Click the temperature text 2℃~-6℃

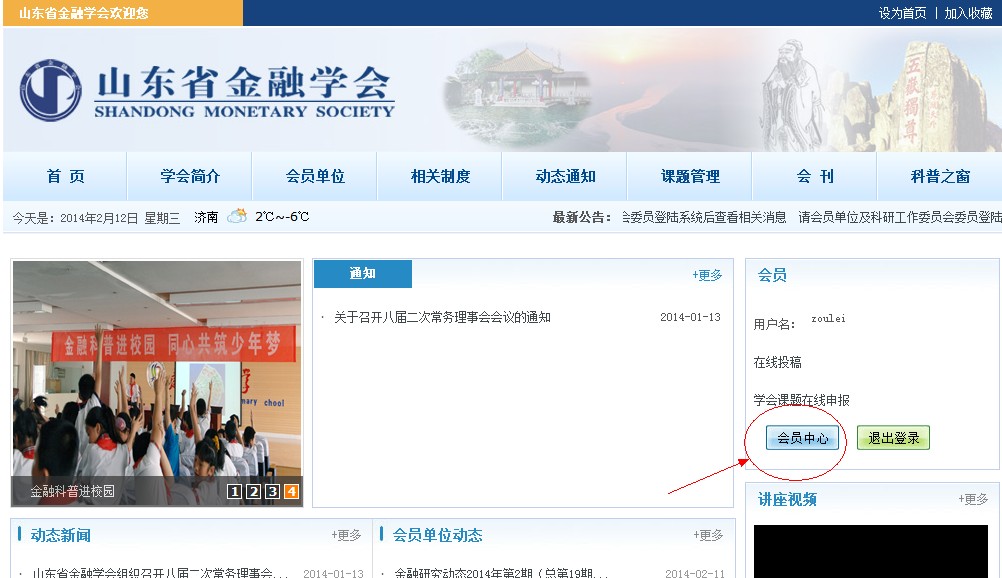pos(282,217)
